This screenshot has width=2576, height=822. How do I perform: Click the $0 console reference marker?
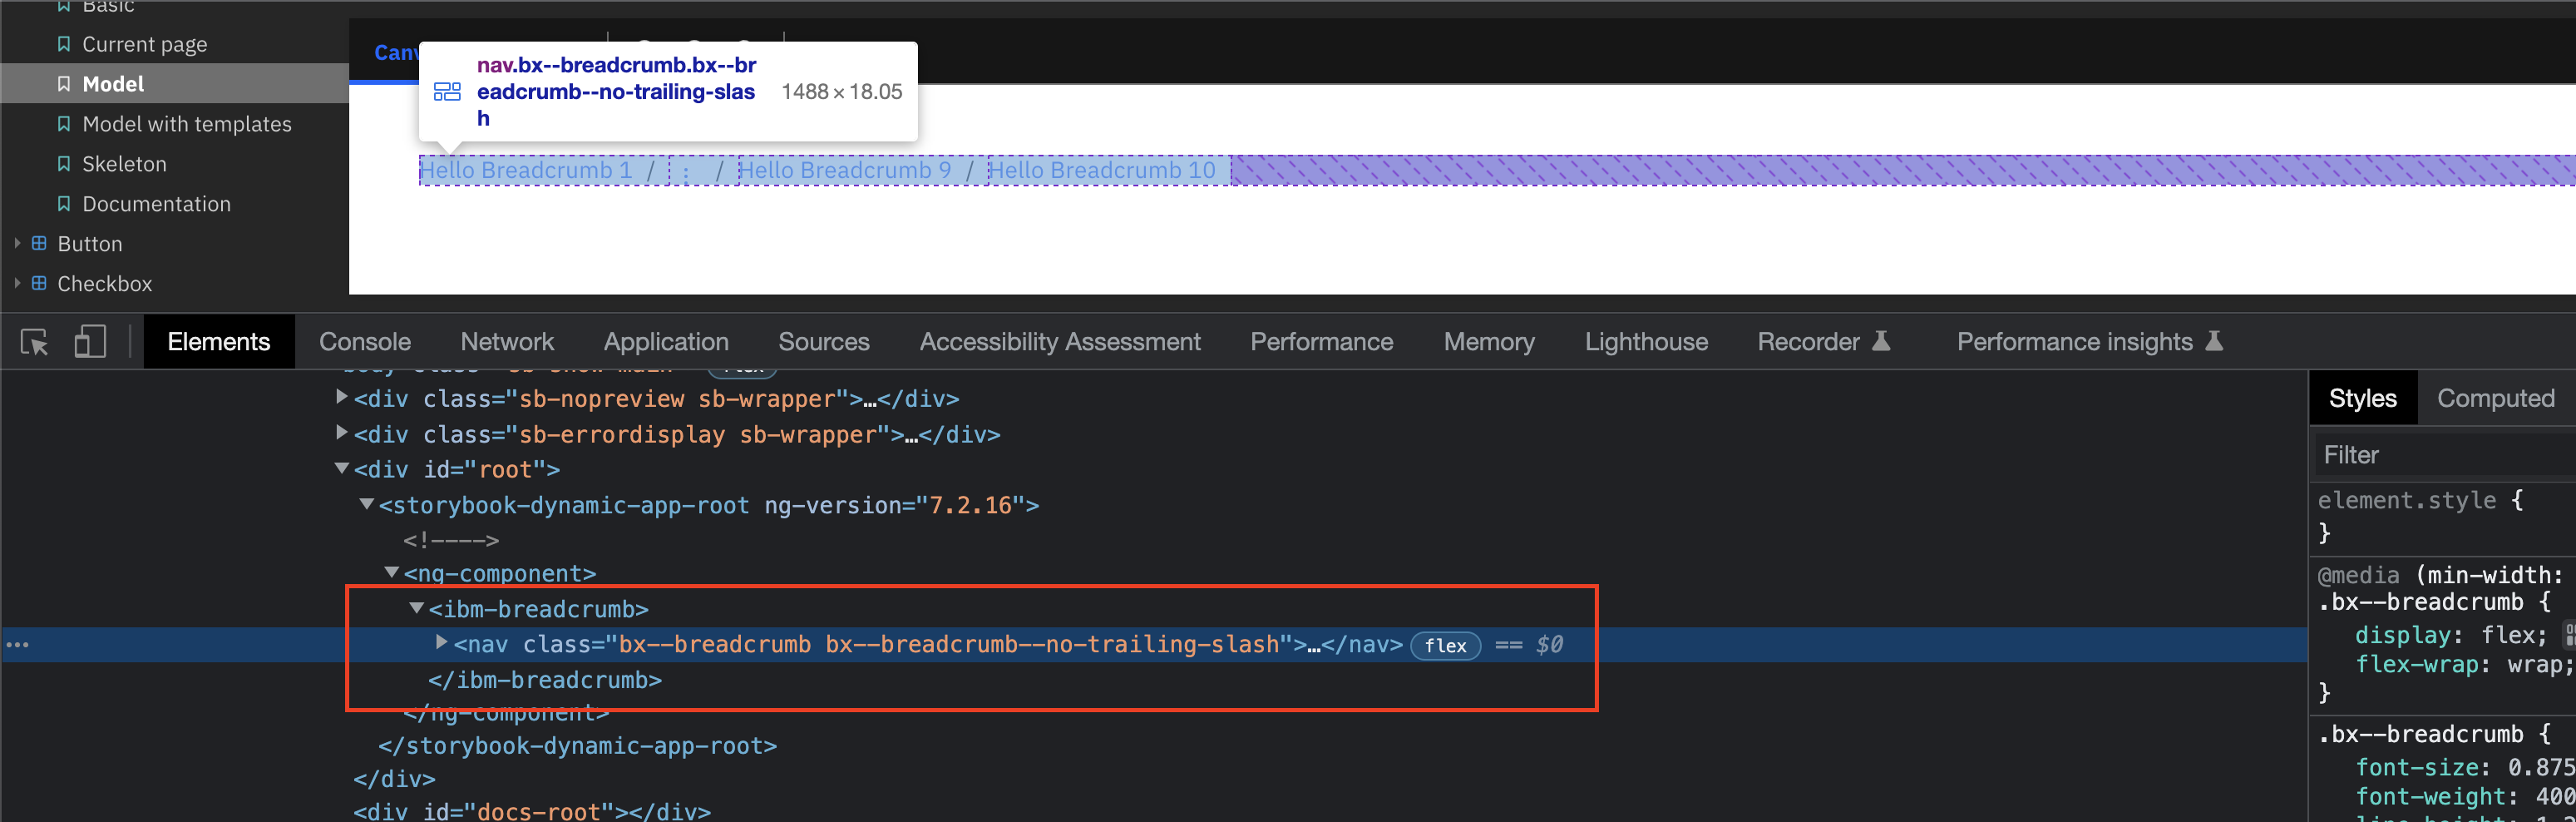(1549, 645)
